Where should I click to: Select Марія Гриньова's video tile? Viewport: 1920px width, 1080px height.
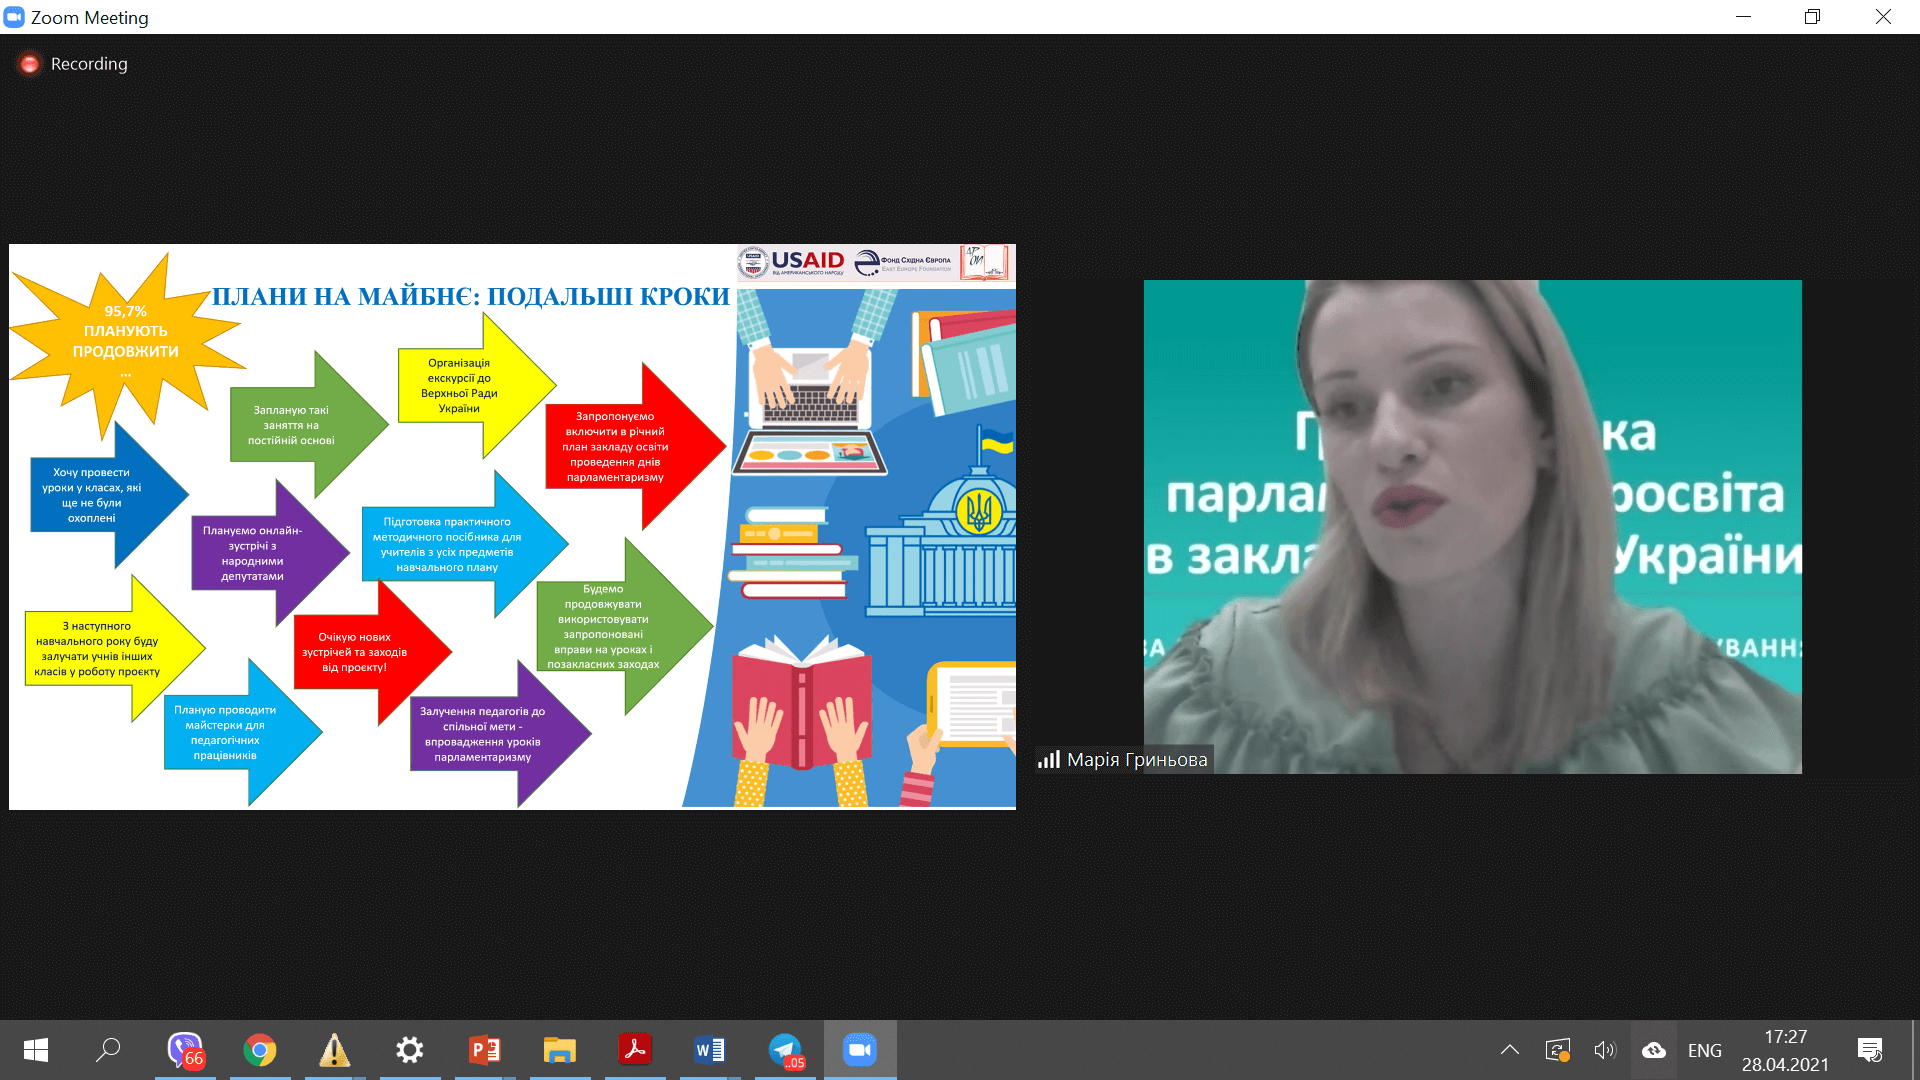[x=1472, y=526]
